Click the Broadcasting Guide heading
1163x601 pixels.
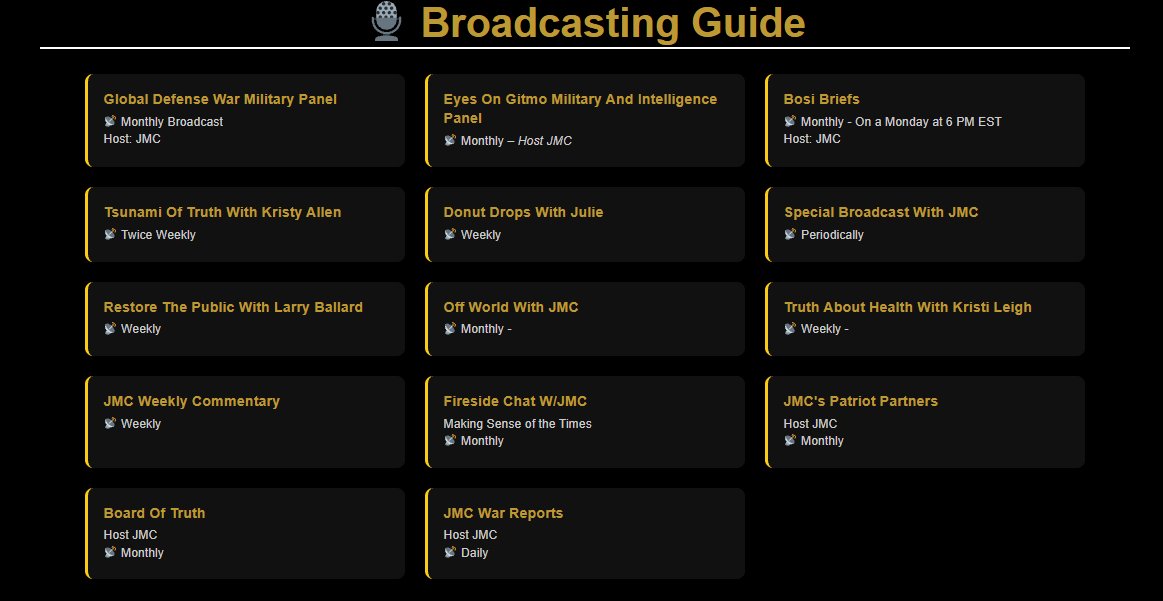pyautogui.click(x=613, y=22)
